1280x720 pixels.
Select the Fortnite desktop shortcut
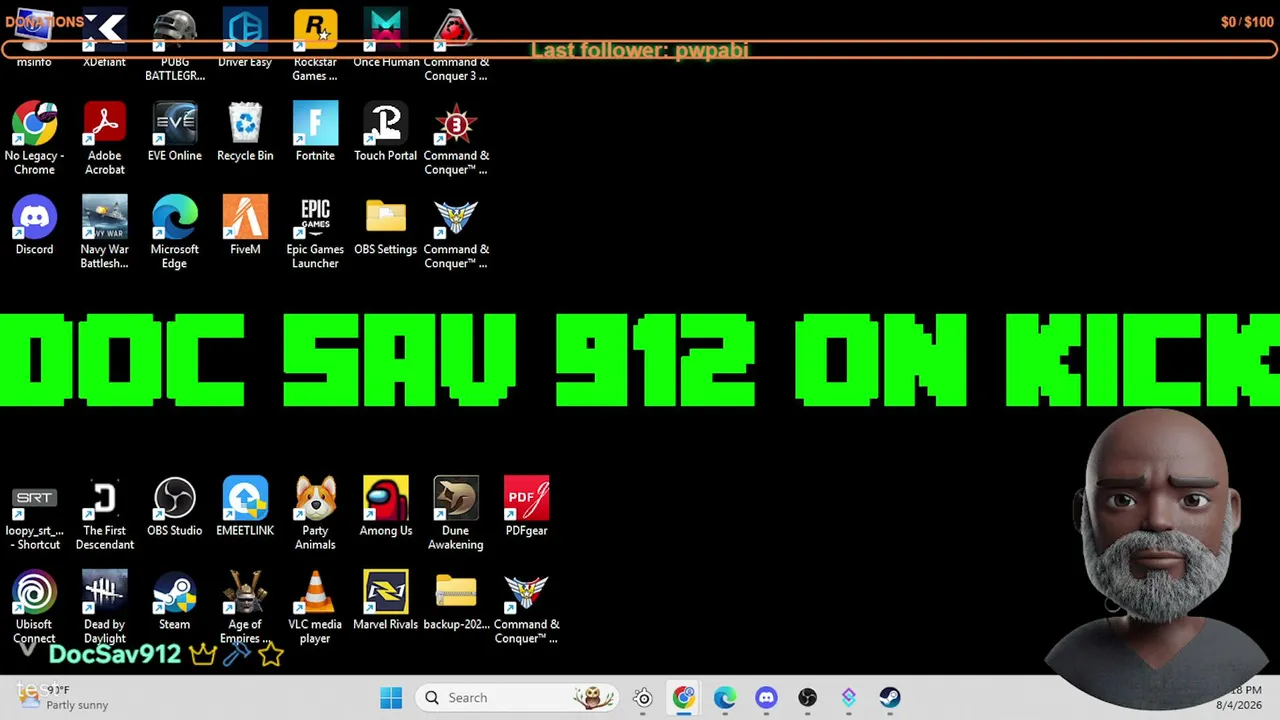click(x=315, y=132)
